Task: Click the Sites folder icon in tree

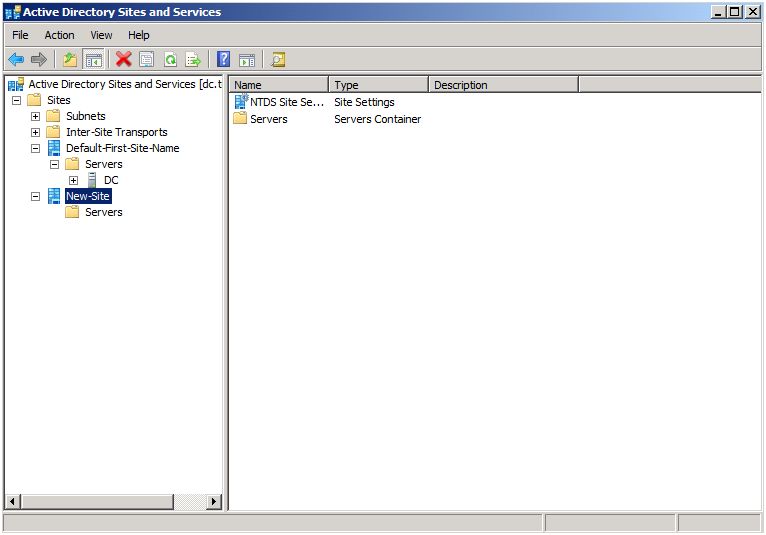Action: click(34, 100)
